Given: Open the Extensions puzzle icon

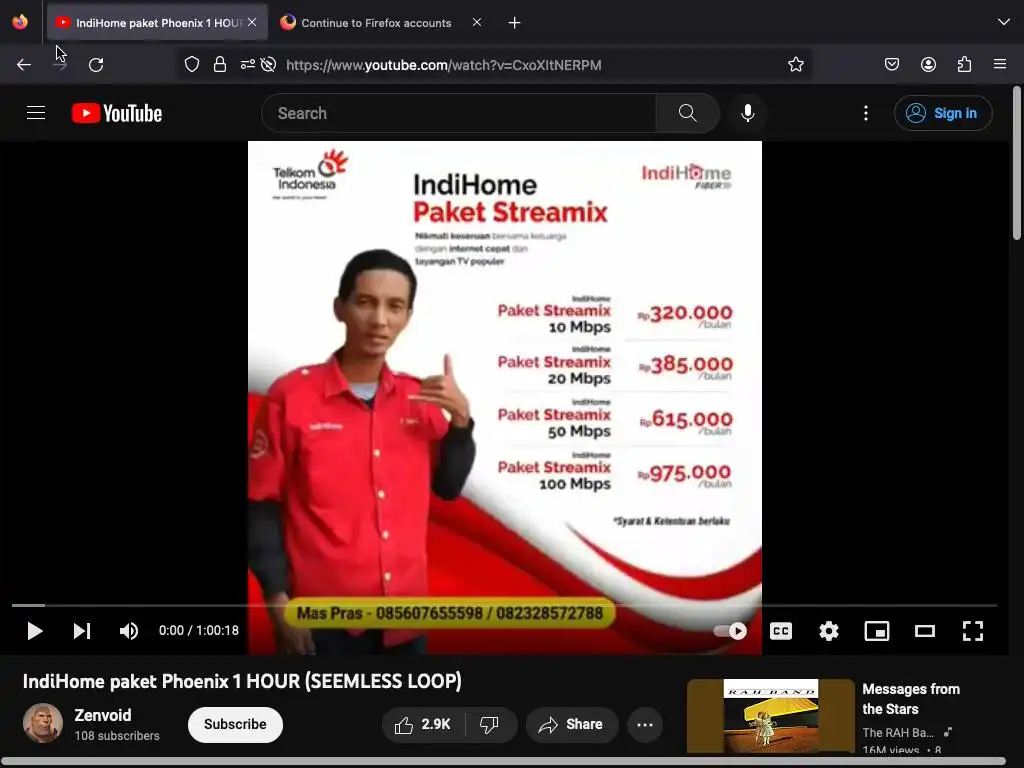Looking at the screenshot, I should (964, 65).
